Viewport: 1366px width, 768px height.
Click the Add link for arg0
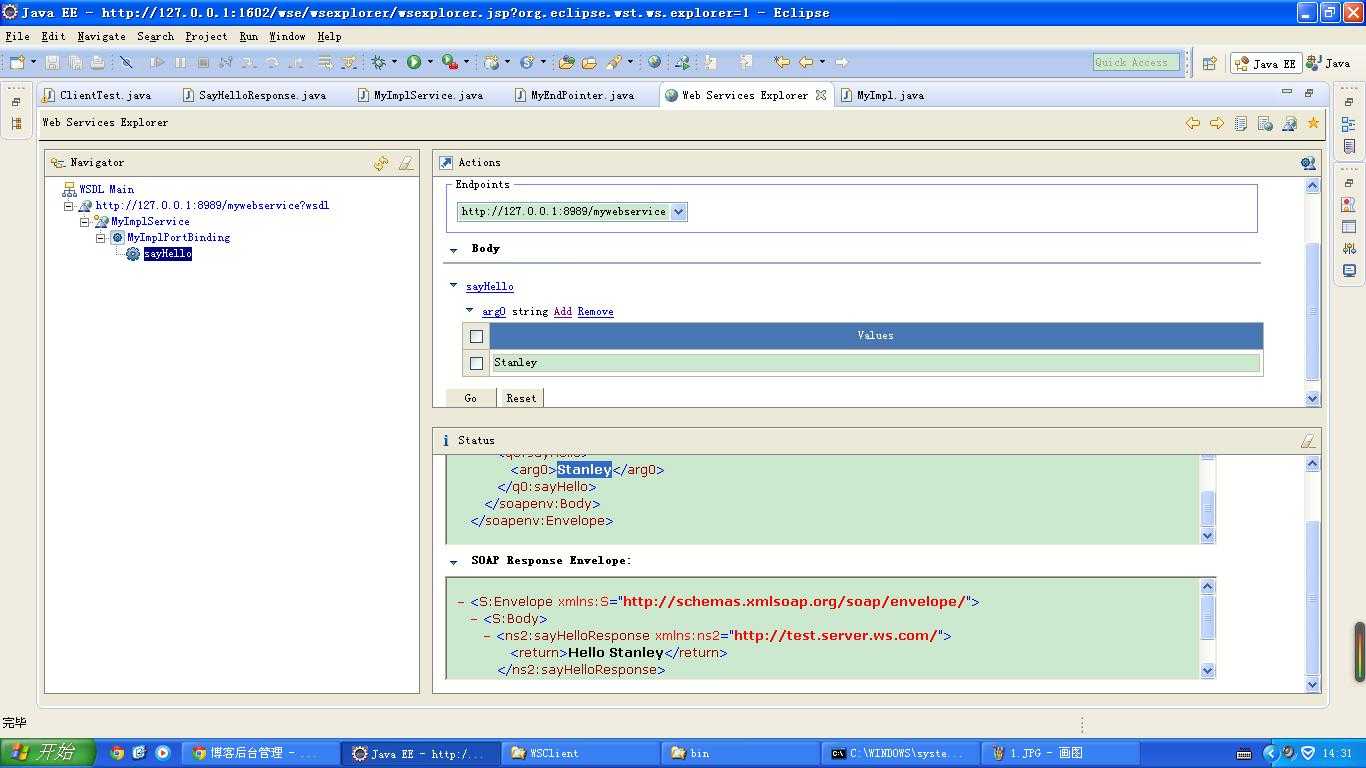tap(562, 312)
